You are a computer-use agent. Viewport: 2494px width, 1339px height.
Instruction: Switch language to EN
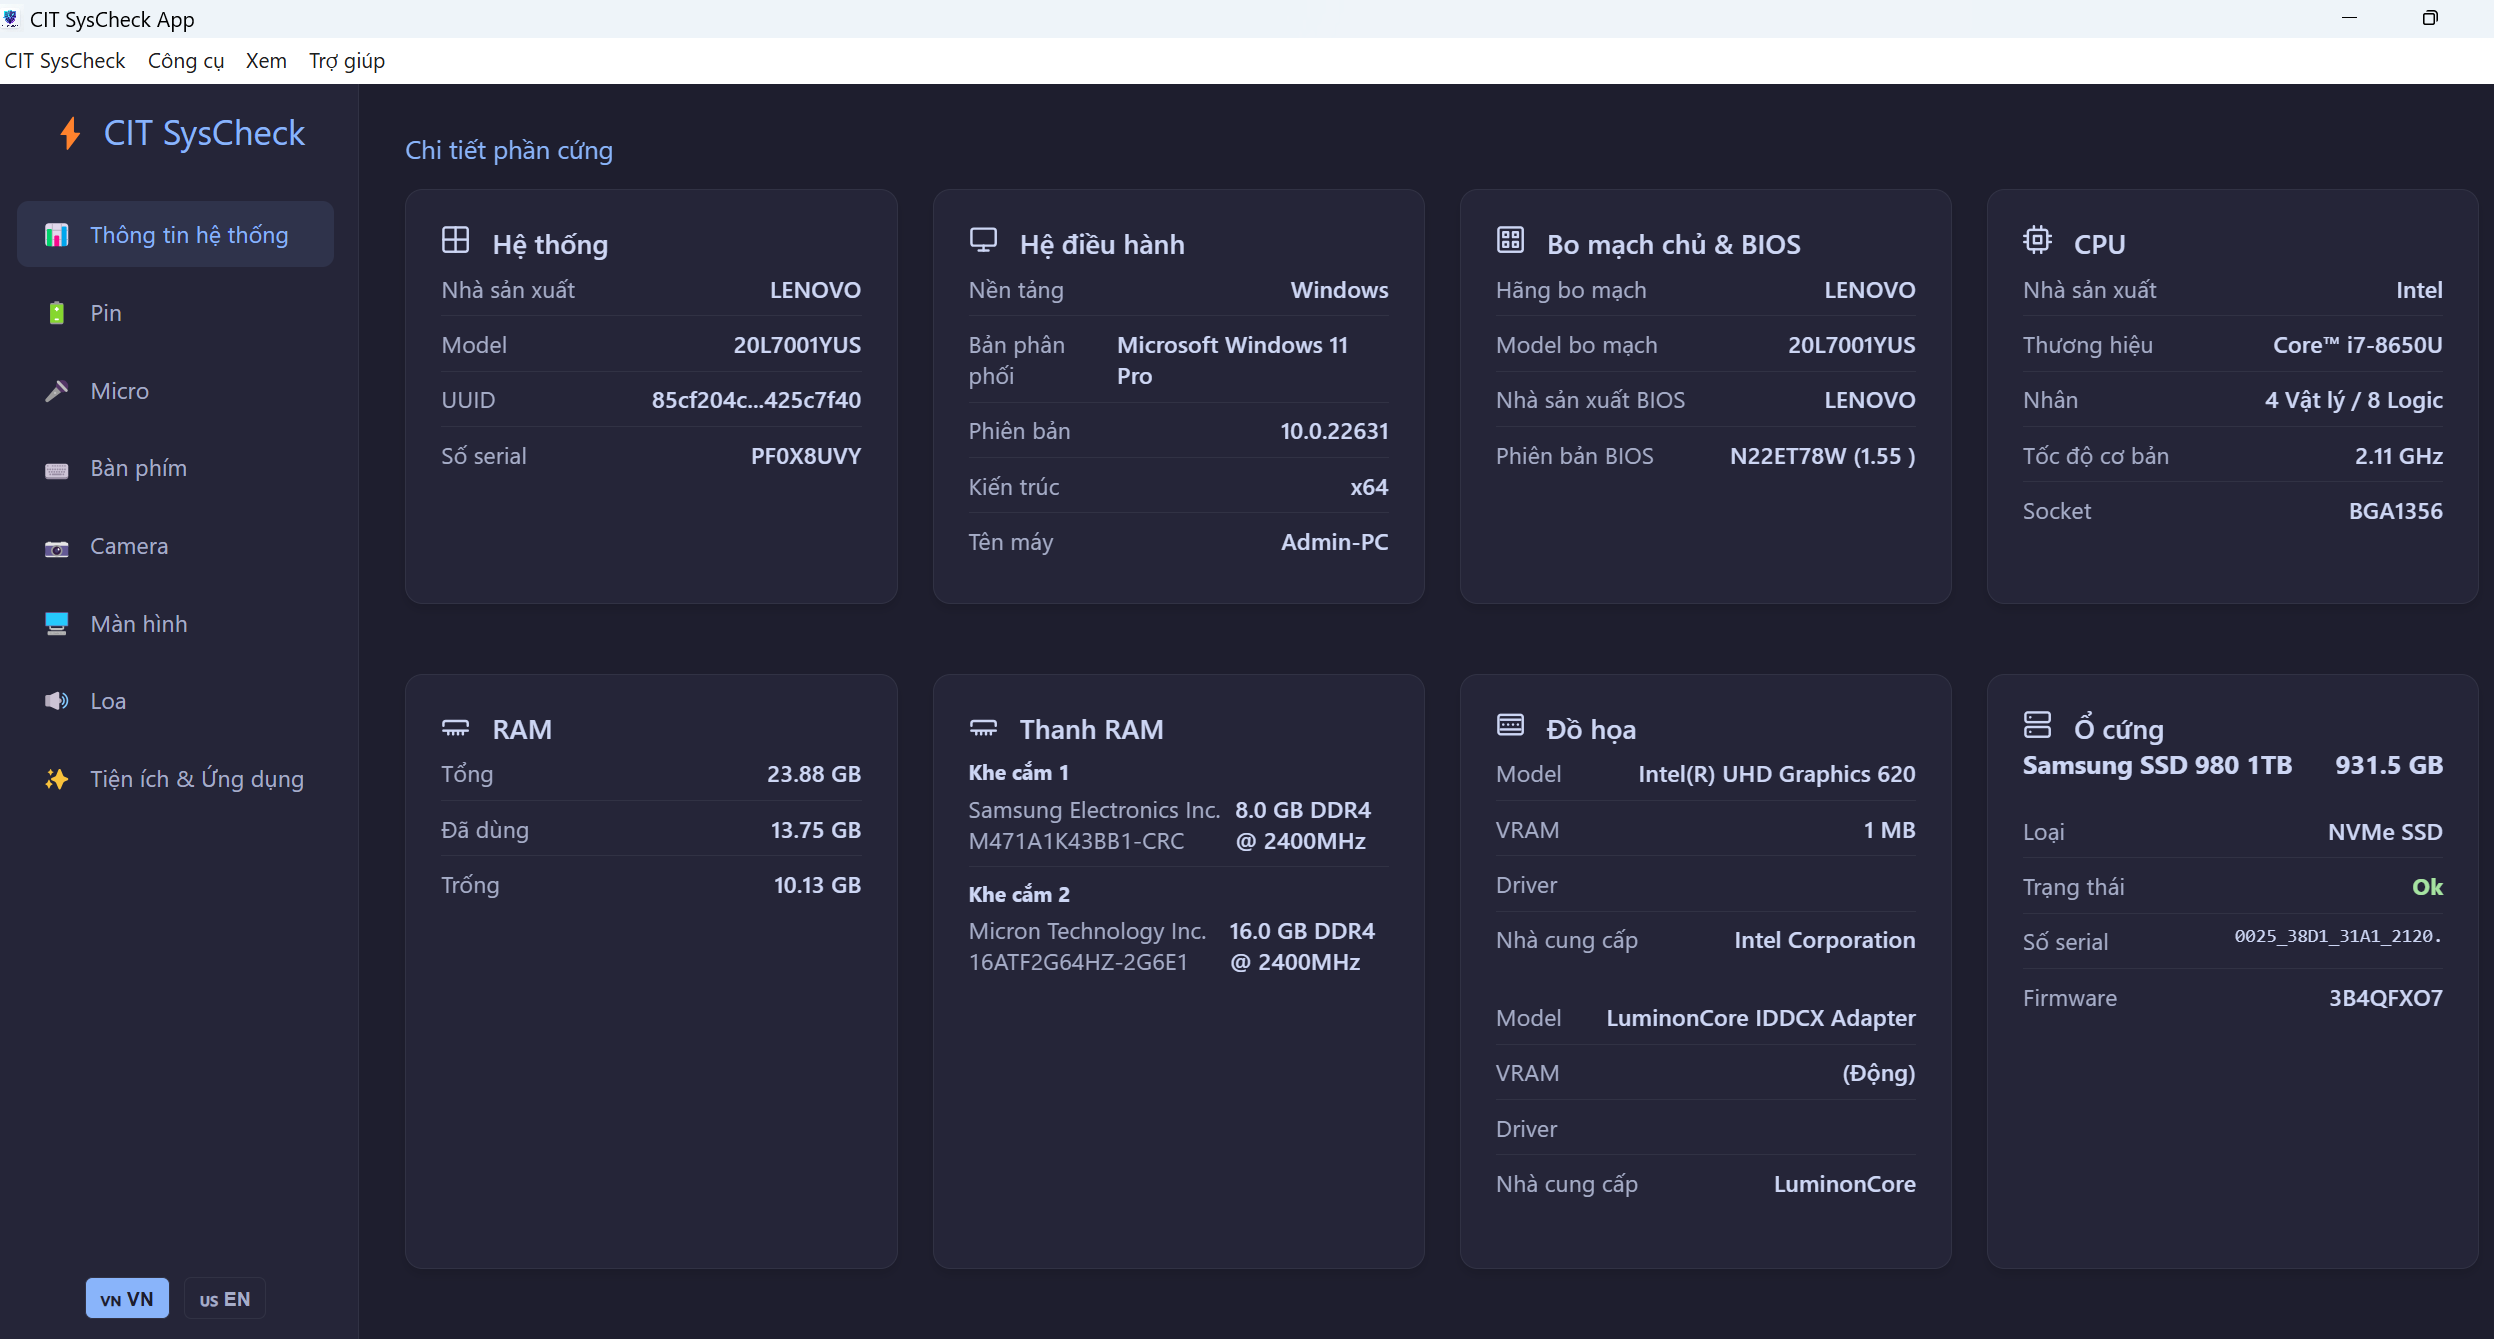[x=225, y=1298]
